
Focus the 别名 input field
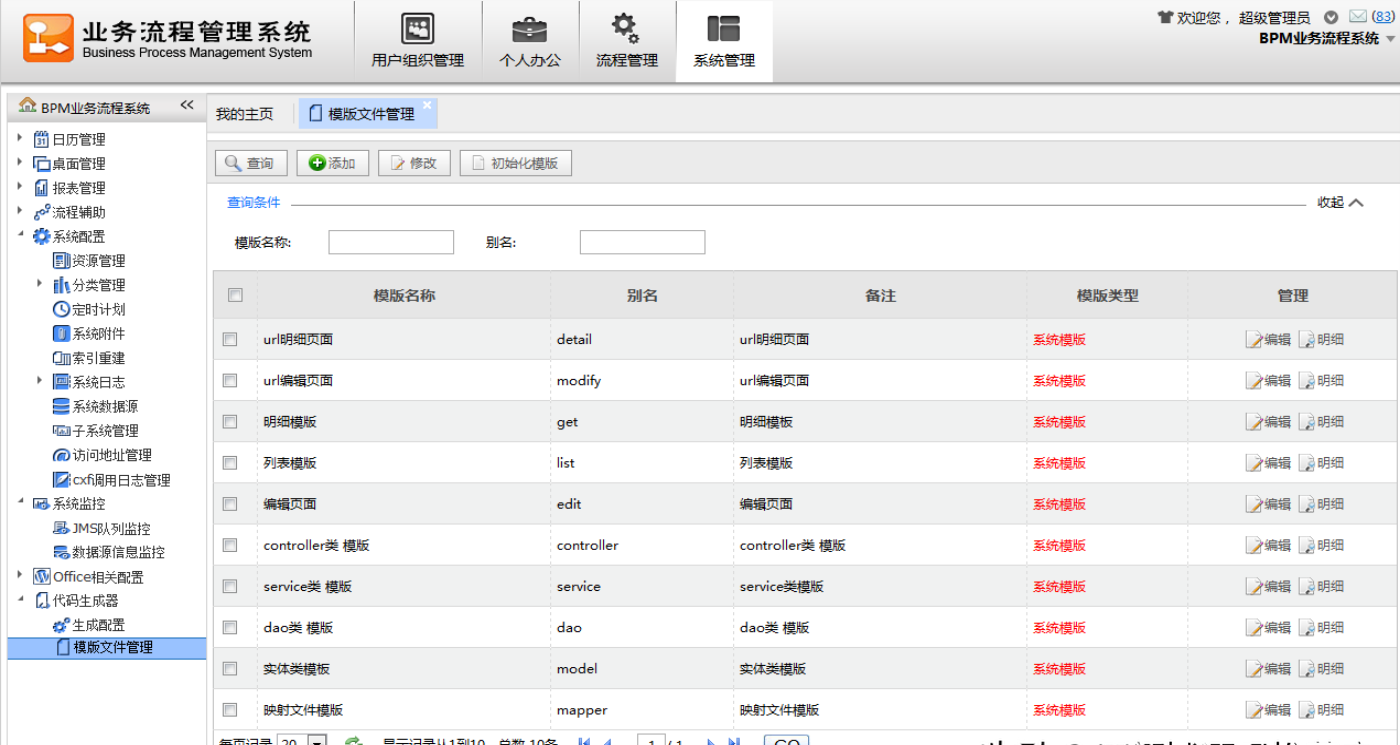pyautogui.click(x=642, y=242)
